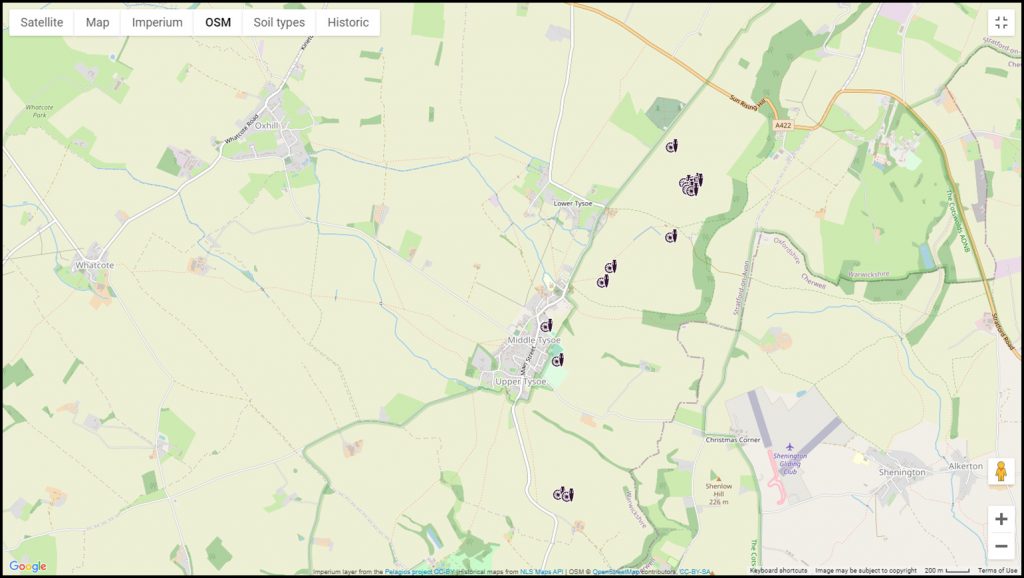Select the Map tab

pyautogui.click(x=96, y=20)
